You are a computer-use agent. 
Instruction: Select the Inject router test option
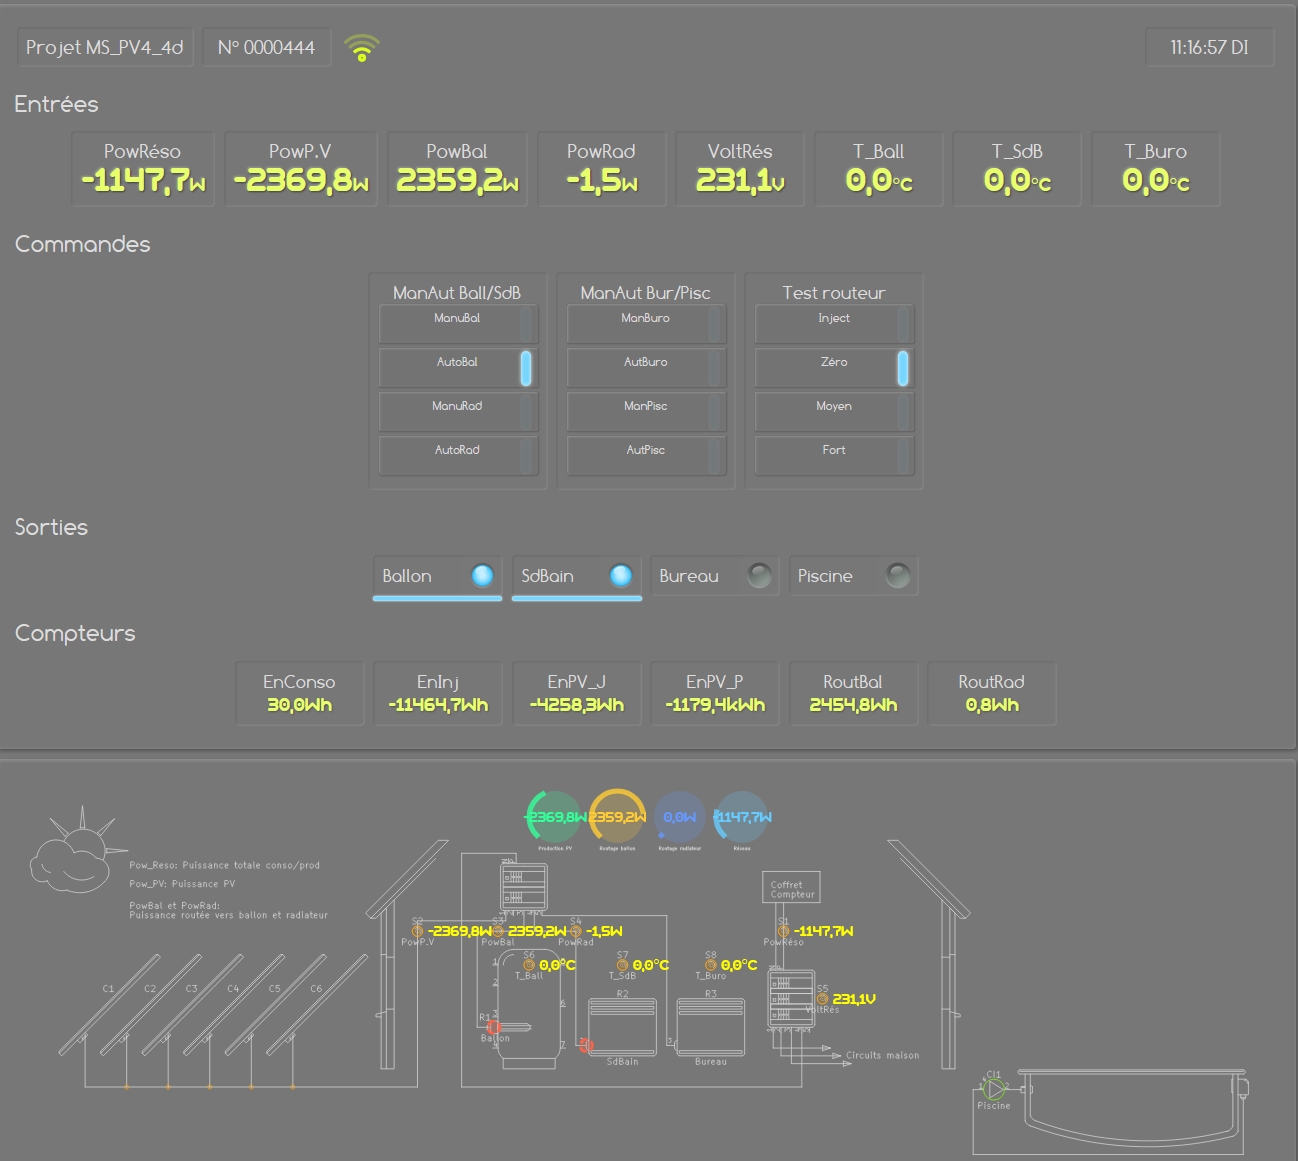[x=833, y=324]
